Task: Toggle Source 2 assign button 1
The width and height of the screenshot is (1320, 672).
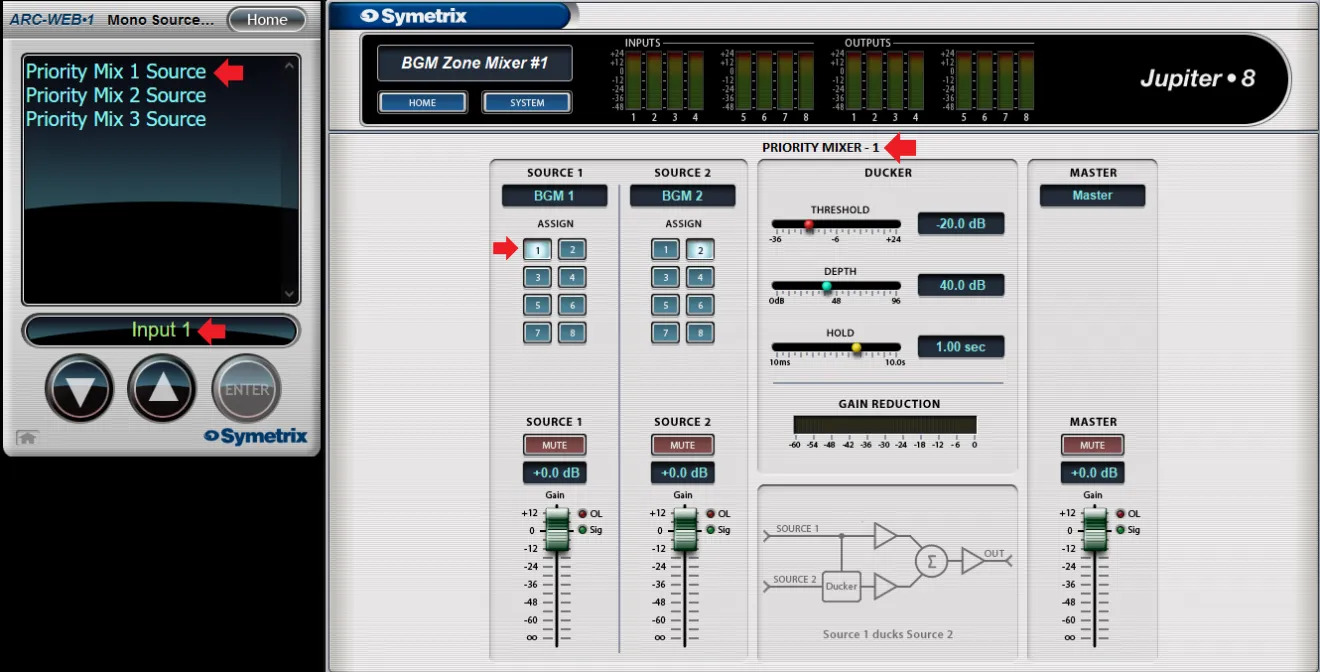Action: [x=665, y=249]
